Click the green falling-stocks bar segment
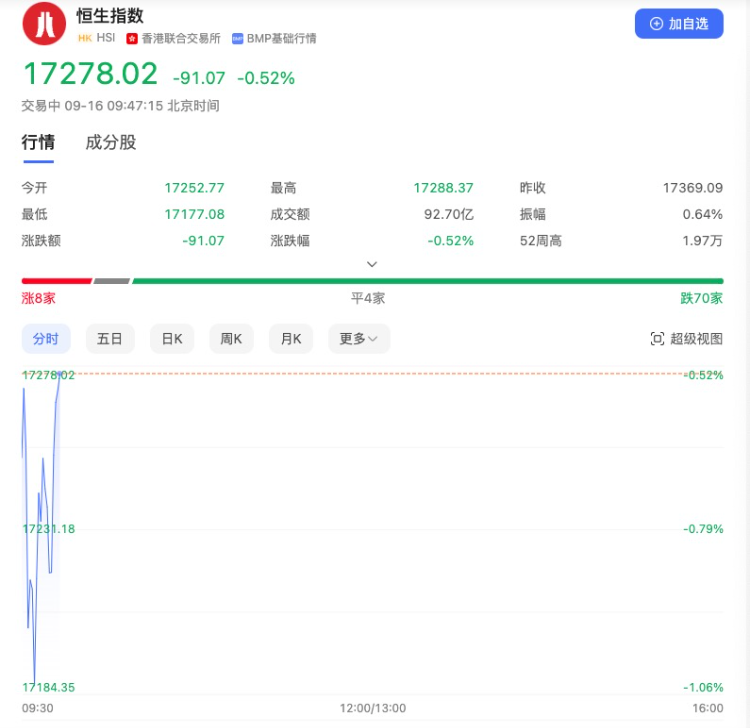Screen dimensions: 750x728 [428, 281]
